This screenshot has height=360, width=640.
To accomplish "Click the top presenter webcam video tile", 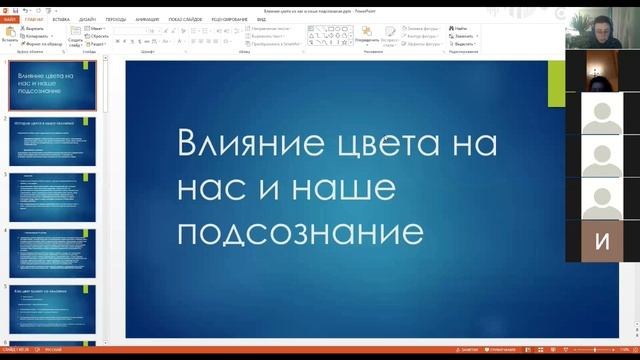I will [x=602, y=28].
